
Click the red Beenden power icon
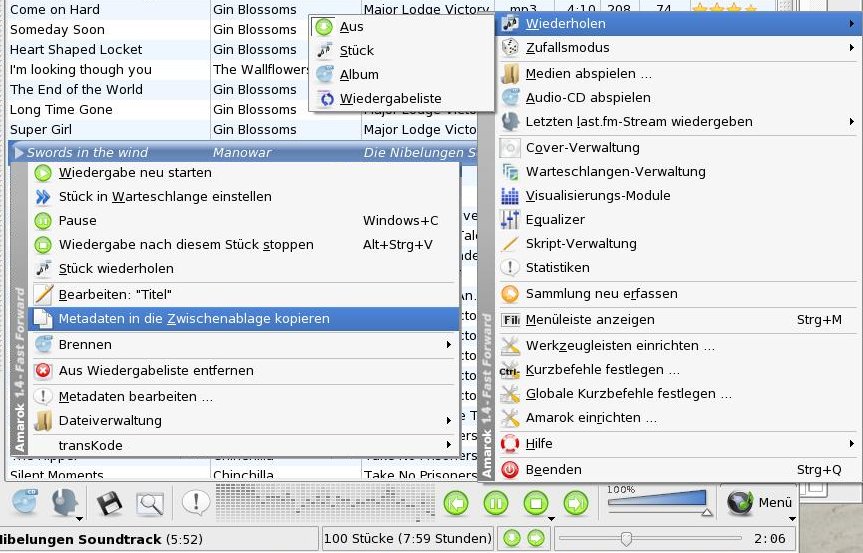point(510,469)
